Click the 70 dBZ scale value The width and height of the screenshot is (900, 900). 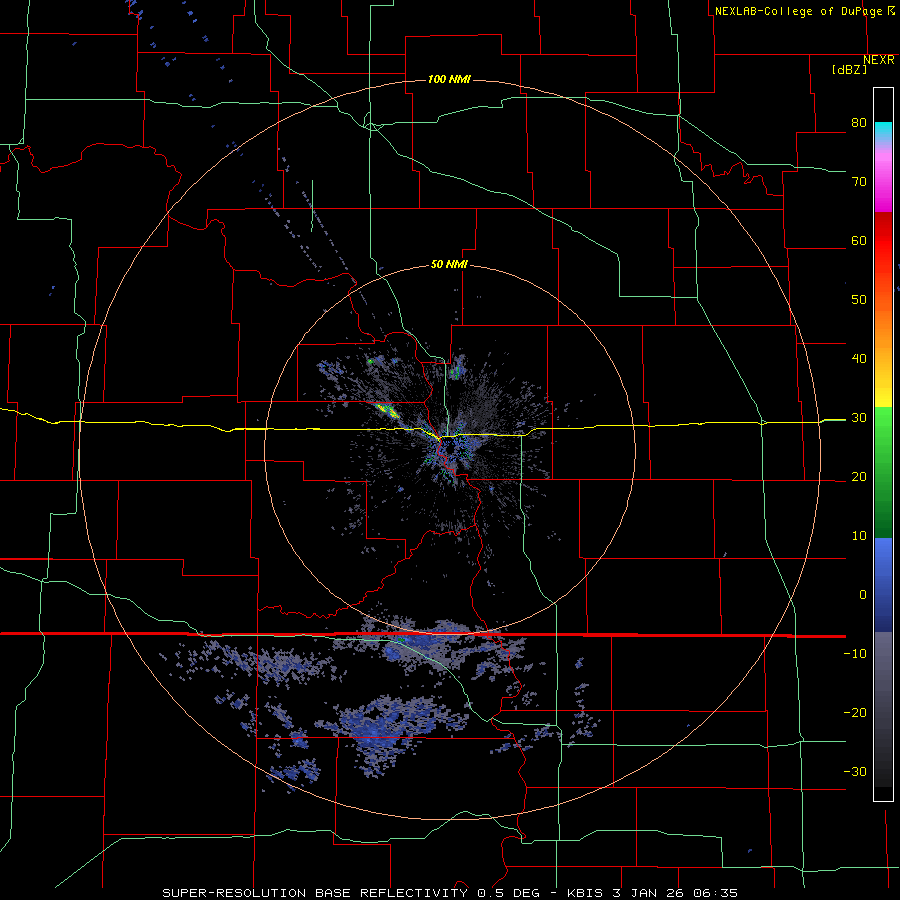(x=859, y=181)
